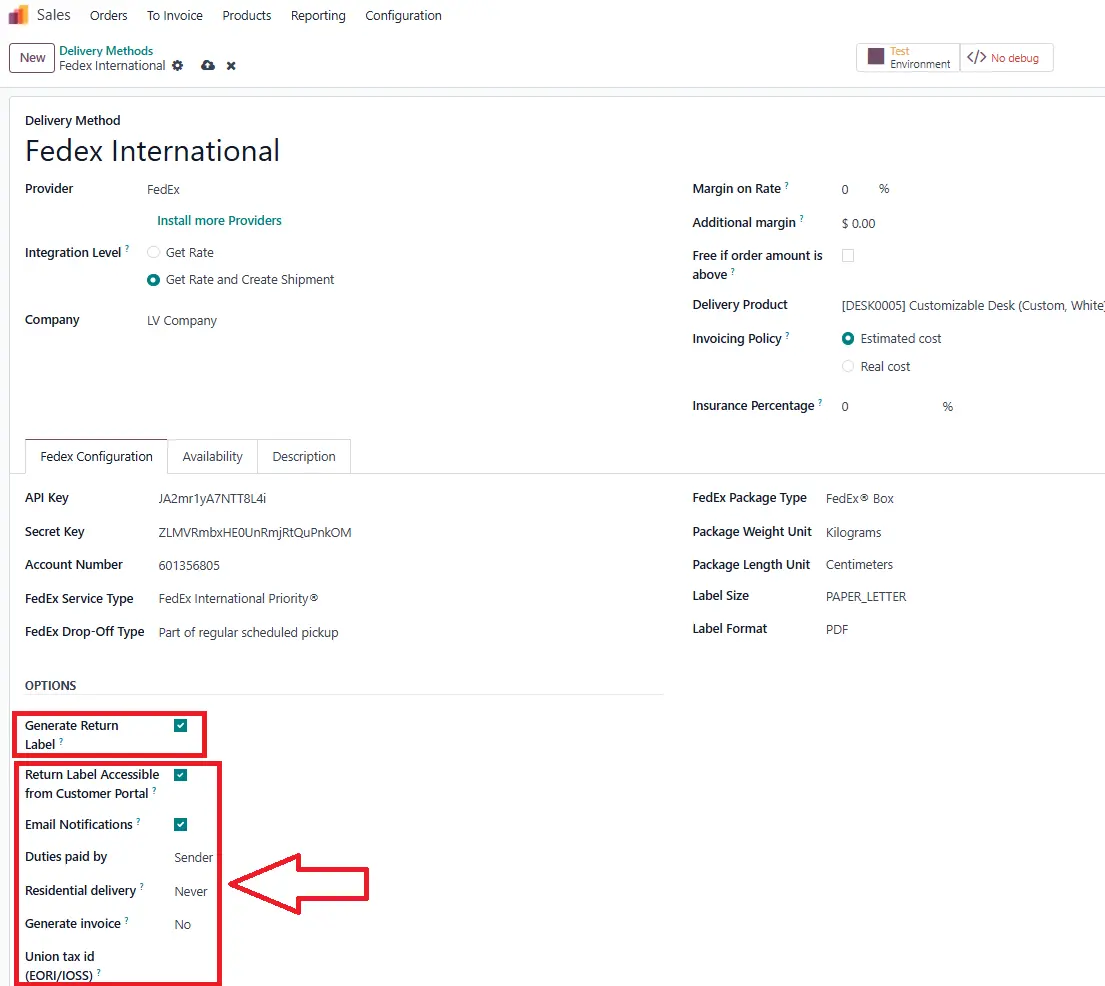Screen dimensions: 1105x986
Task: Save record with the cloud upload icon
Action: click(208, 66)
